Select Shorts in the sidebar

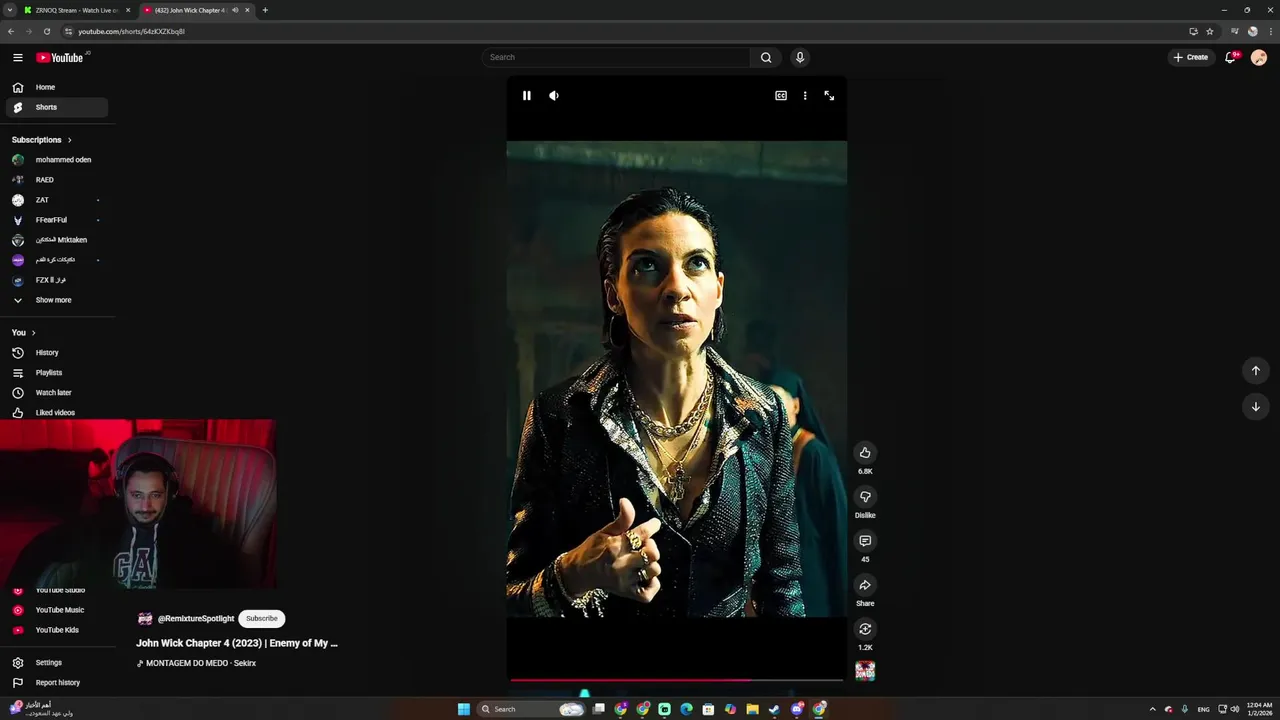pos(57,107)
